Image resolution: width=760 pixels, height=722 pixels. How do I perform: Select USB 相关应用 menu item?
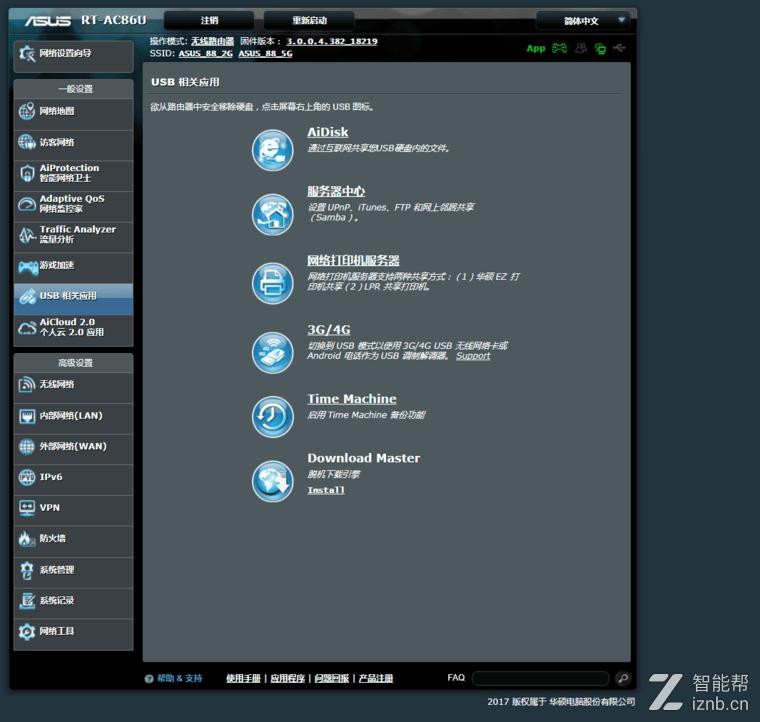pos(74,297)
